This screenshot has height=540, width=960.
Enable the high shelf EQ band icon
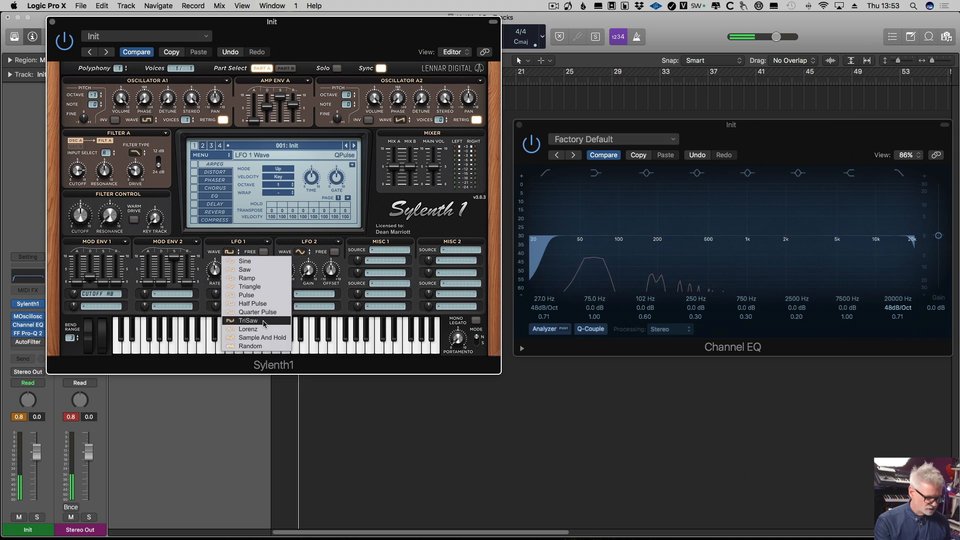tap(849, 173)
